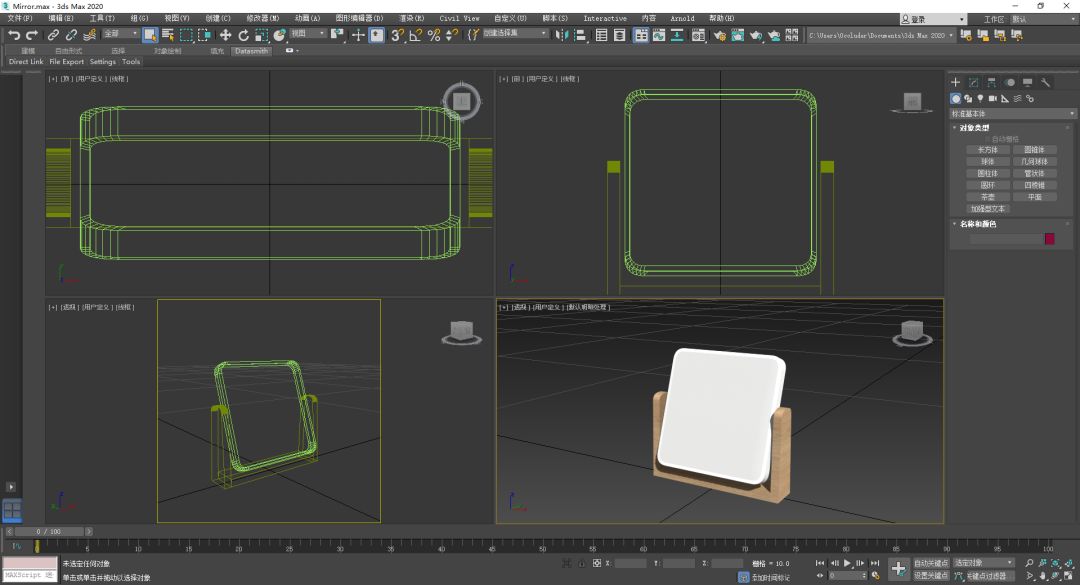Open the Modify tab in command panel
1080x585 pixels.
pyautogui.click(x=973, y=83)
